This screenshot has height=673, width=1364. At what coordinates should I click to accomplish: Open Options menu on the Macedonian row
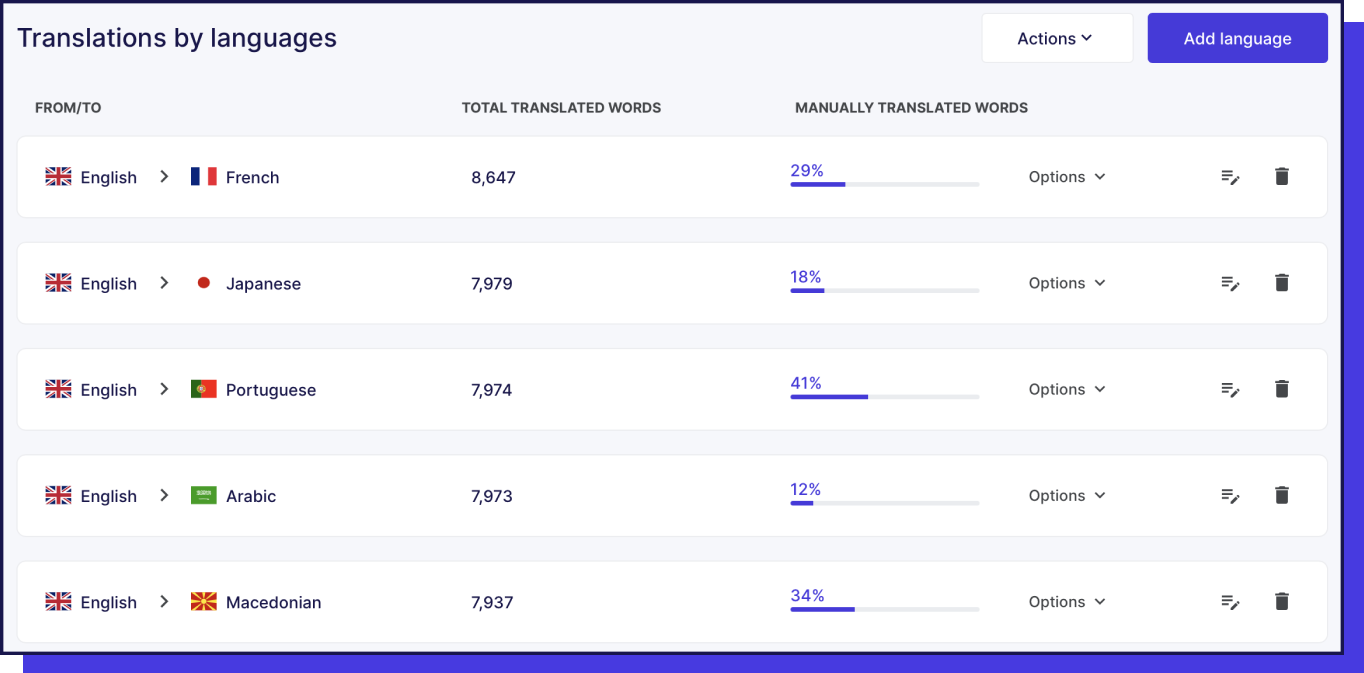[x=1066, y=601]
